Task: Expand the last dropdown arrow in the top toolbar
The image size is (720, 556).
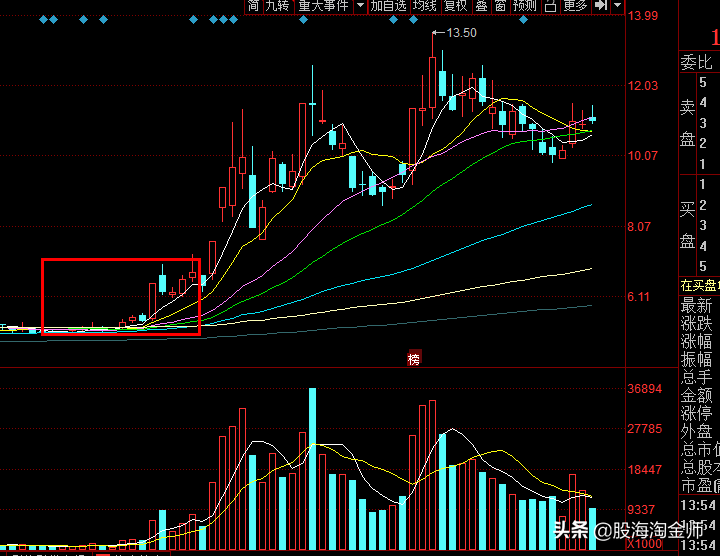Action: click(617, 6)
